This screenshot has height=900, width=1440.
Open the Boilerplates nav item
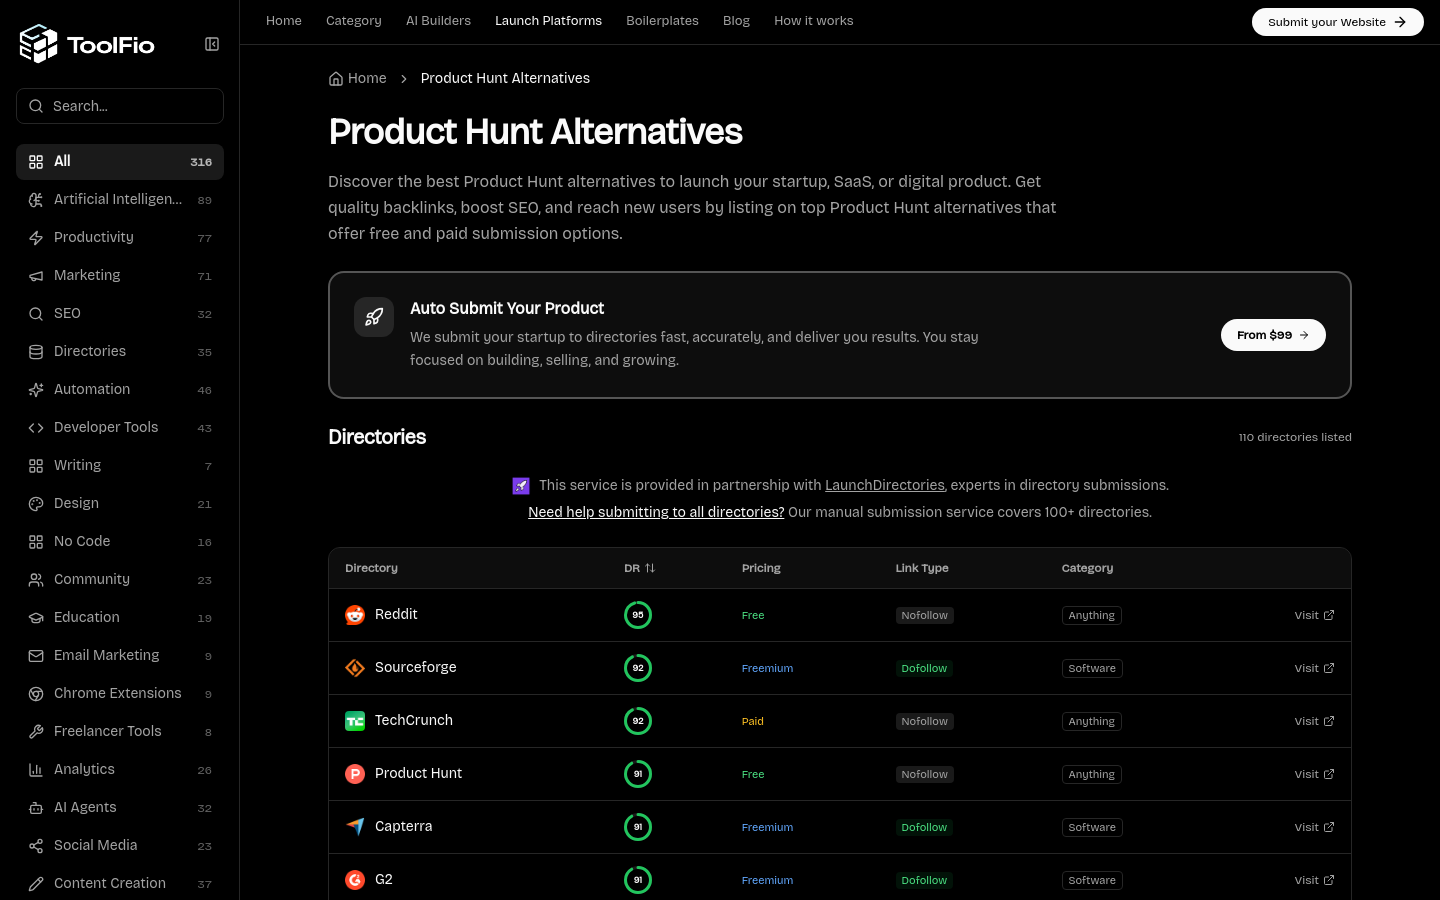(x=662, y=21)
